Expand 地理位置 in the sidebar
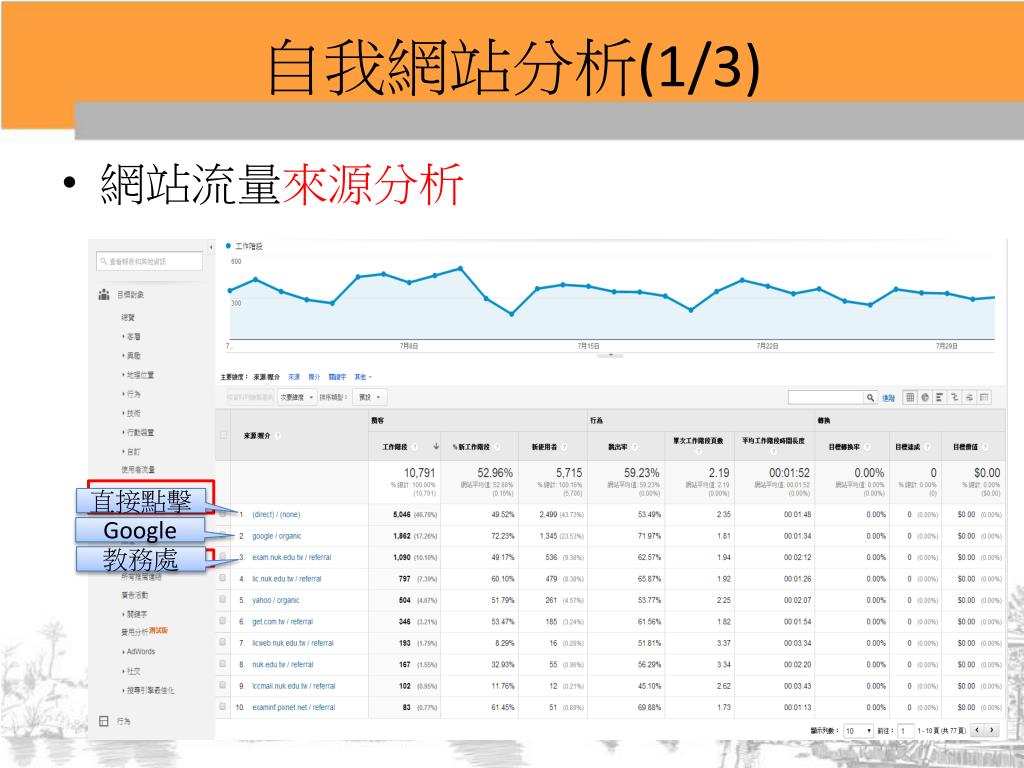1024x768 pixels. (138, 375)
